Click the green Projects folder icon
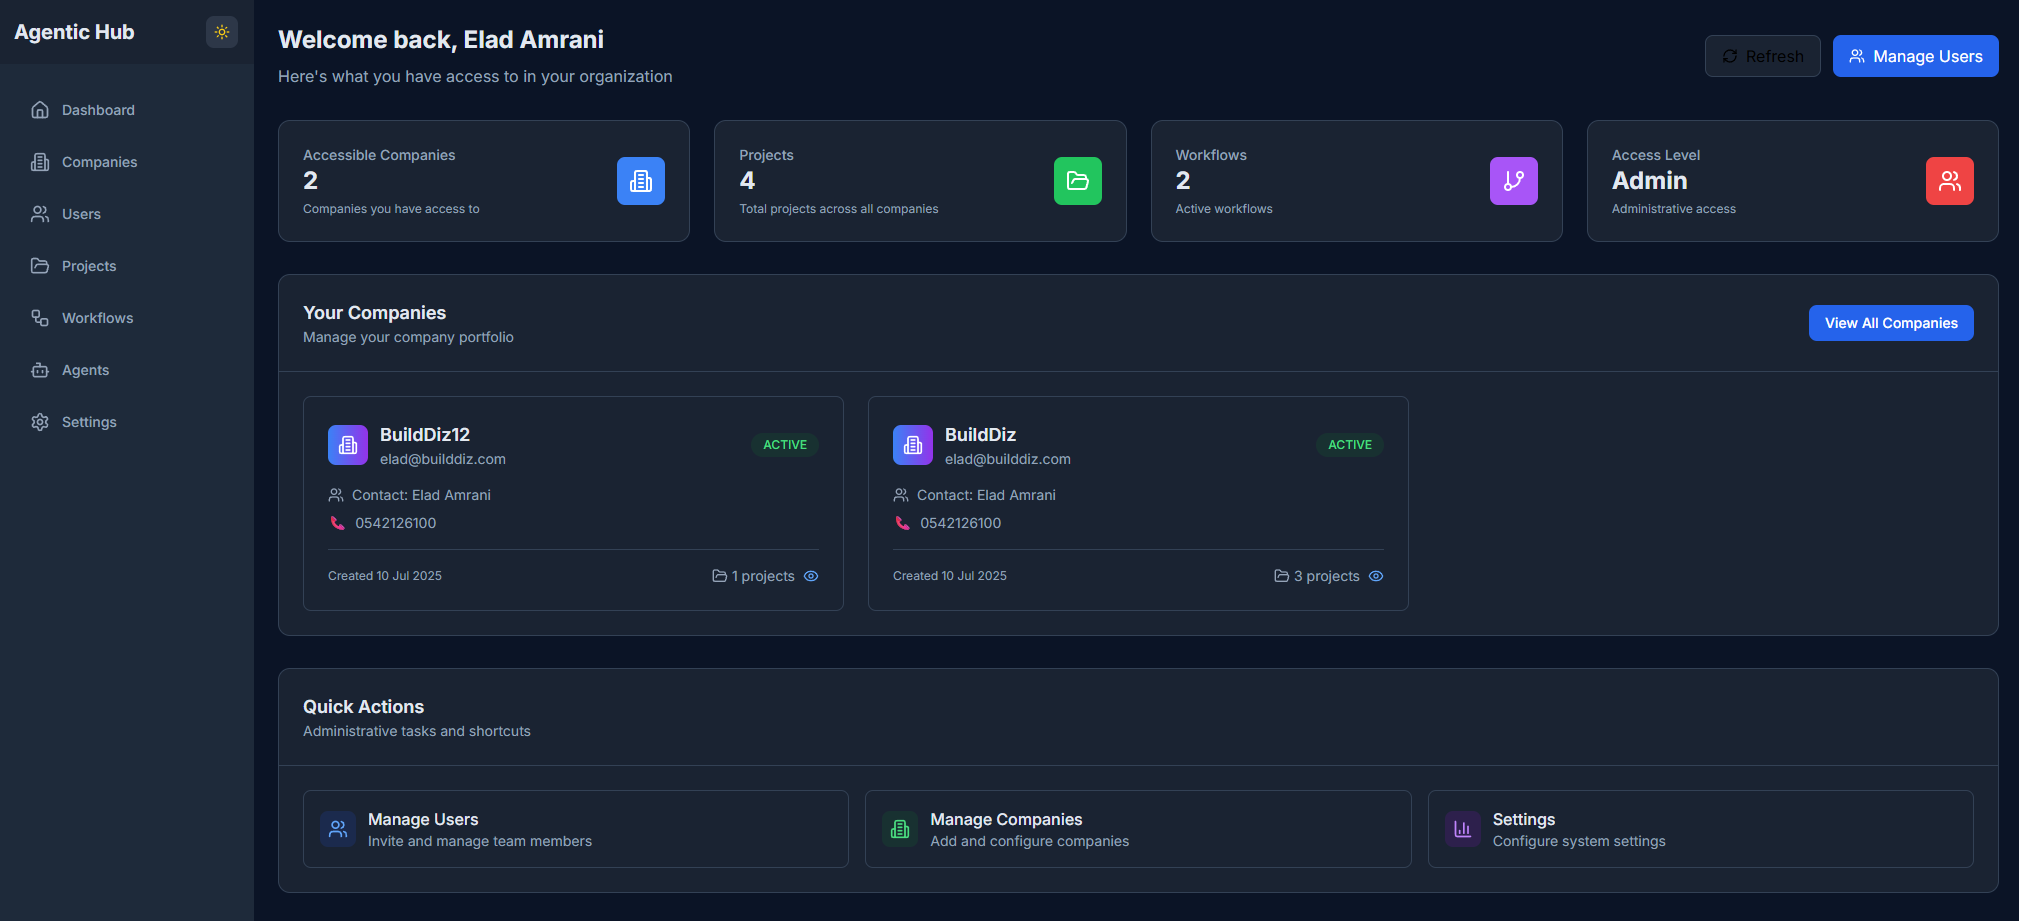Screen dimensions: 2019x921 [x=1077, y=181]
